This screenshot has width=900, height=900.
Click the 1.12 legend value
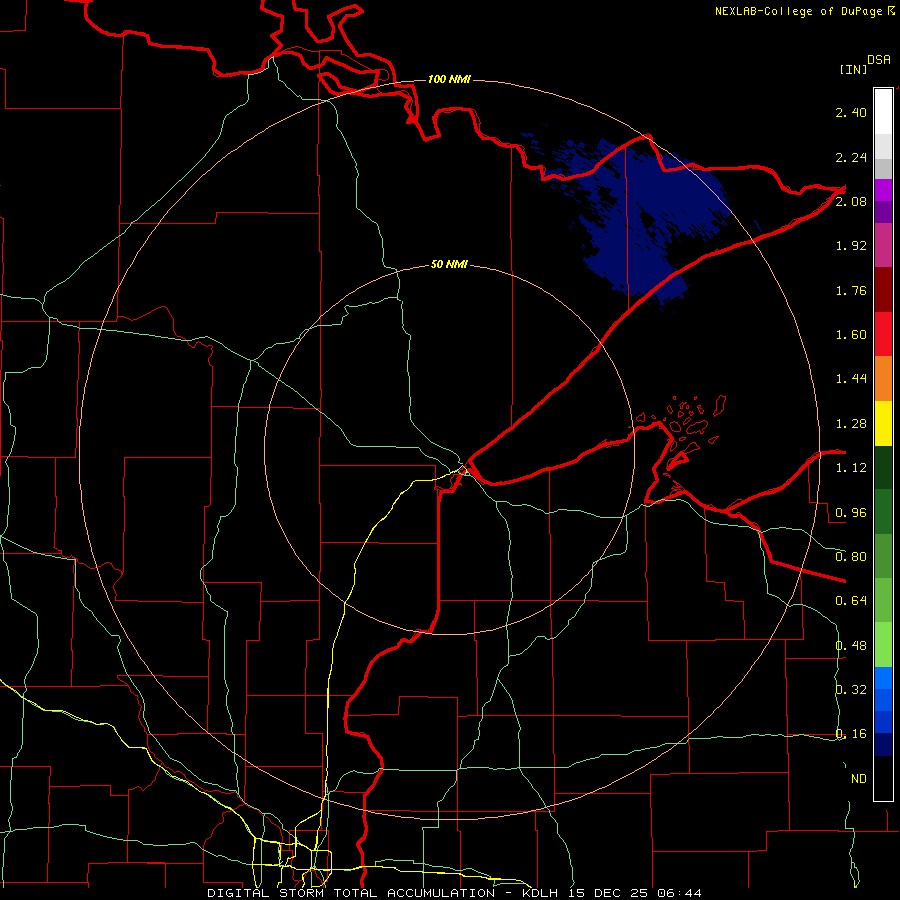pyautogui.click(x=851, y=468)
